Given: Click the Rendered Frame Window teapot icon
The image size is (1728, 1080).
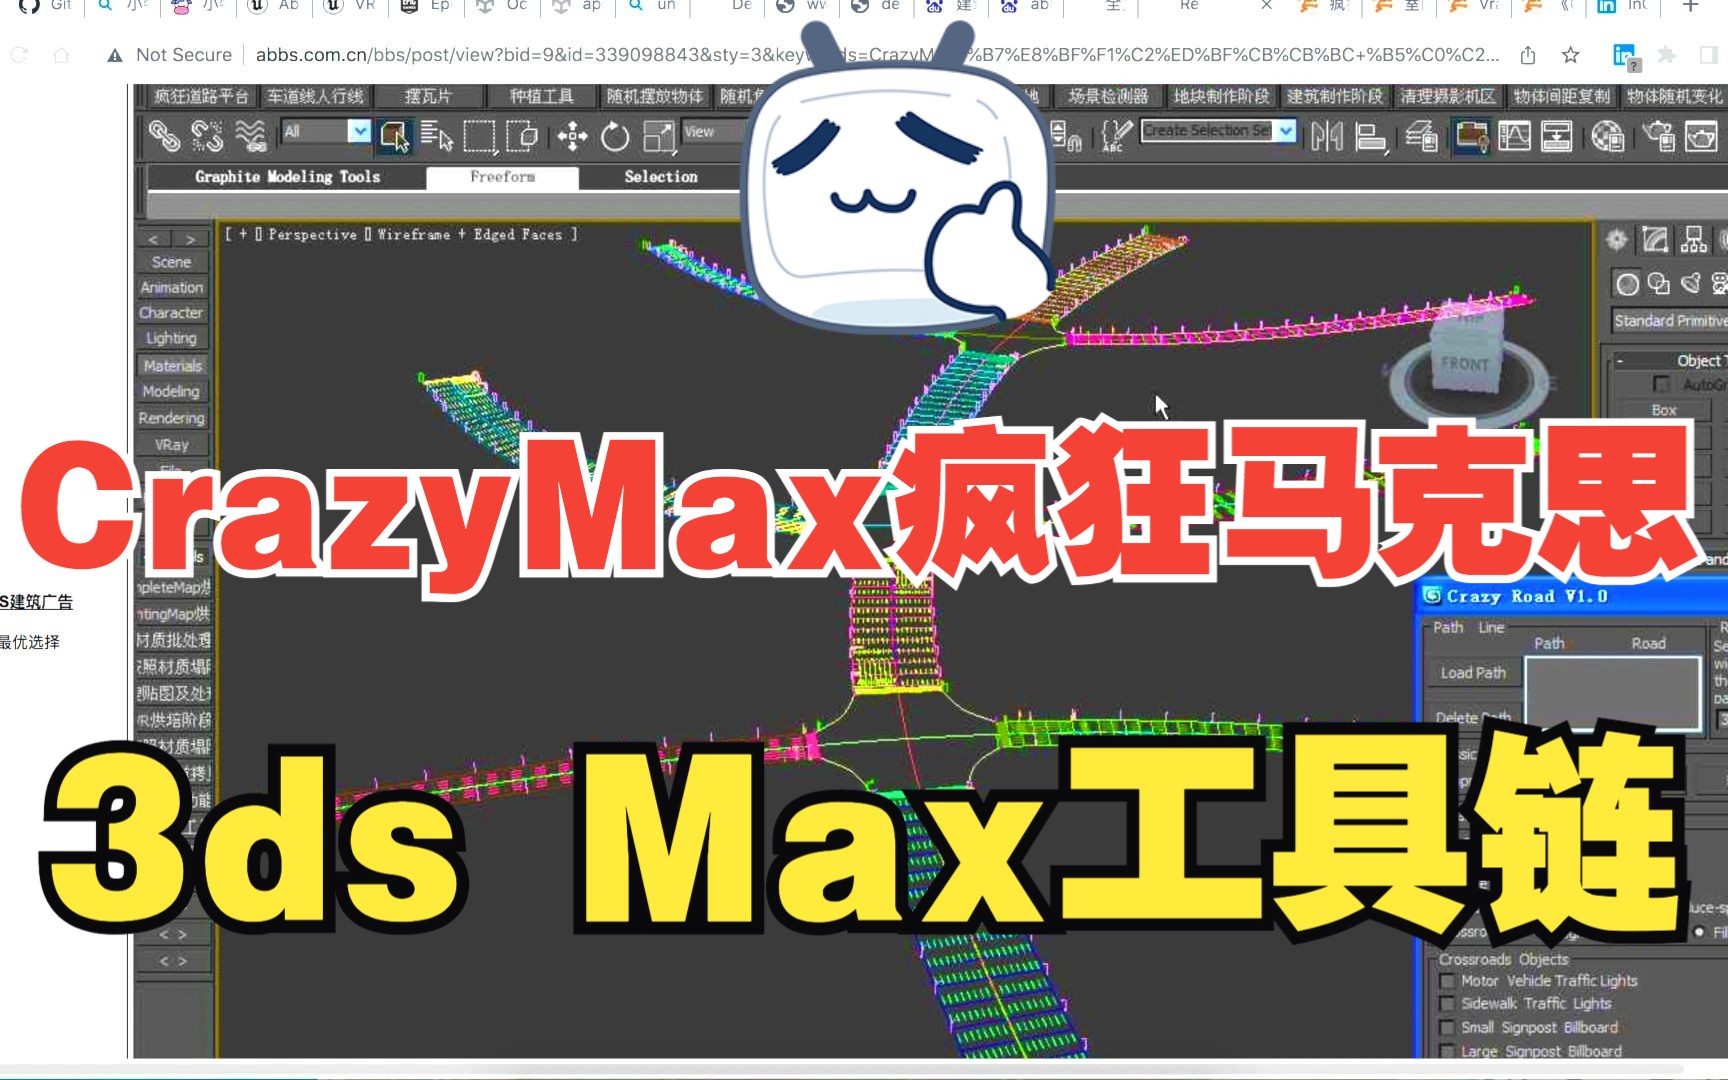Looking at the screenshot, I should pyautogui.click(x=1701, y=135).
